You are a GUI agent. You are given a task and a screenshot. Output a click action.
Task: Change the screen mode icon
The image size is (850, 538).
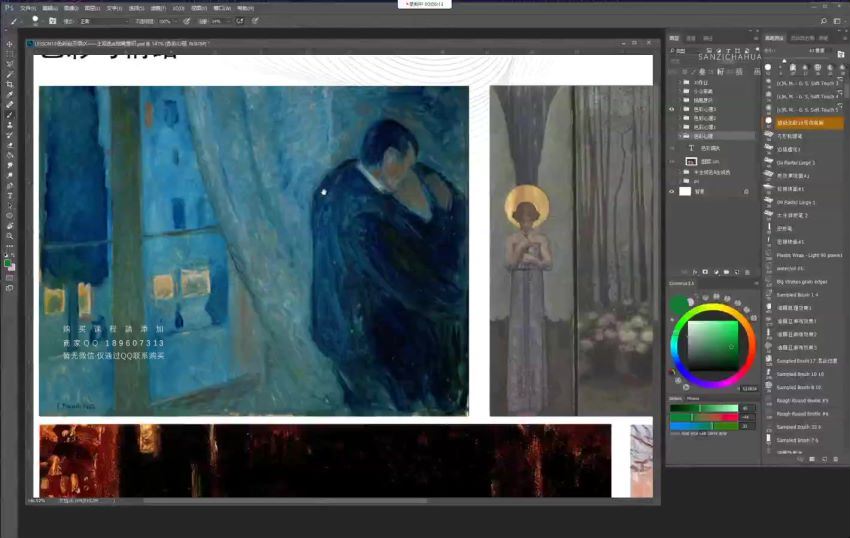pyautogui.click(x=9, y=288)
